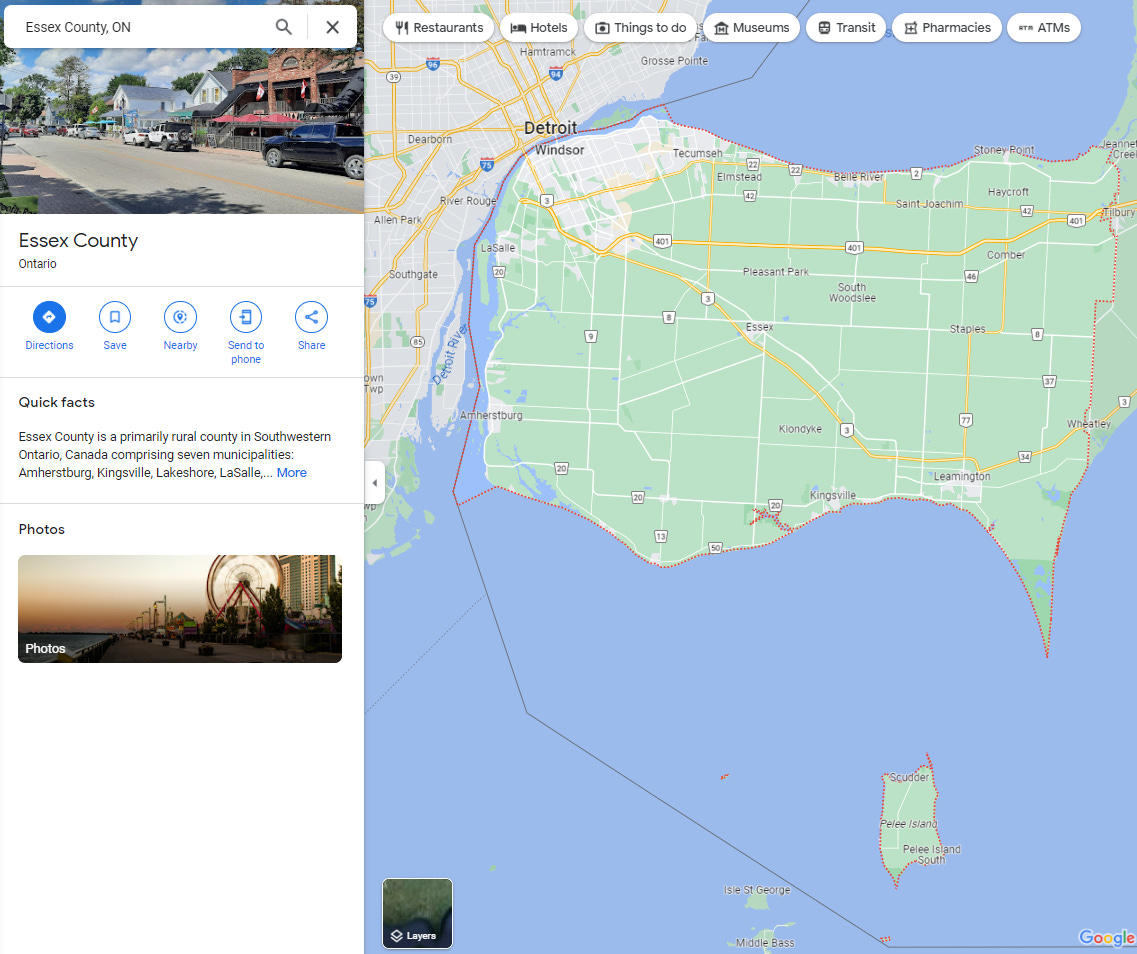Click the Essex town label
1137x954 pixels.
point(759,327)
